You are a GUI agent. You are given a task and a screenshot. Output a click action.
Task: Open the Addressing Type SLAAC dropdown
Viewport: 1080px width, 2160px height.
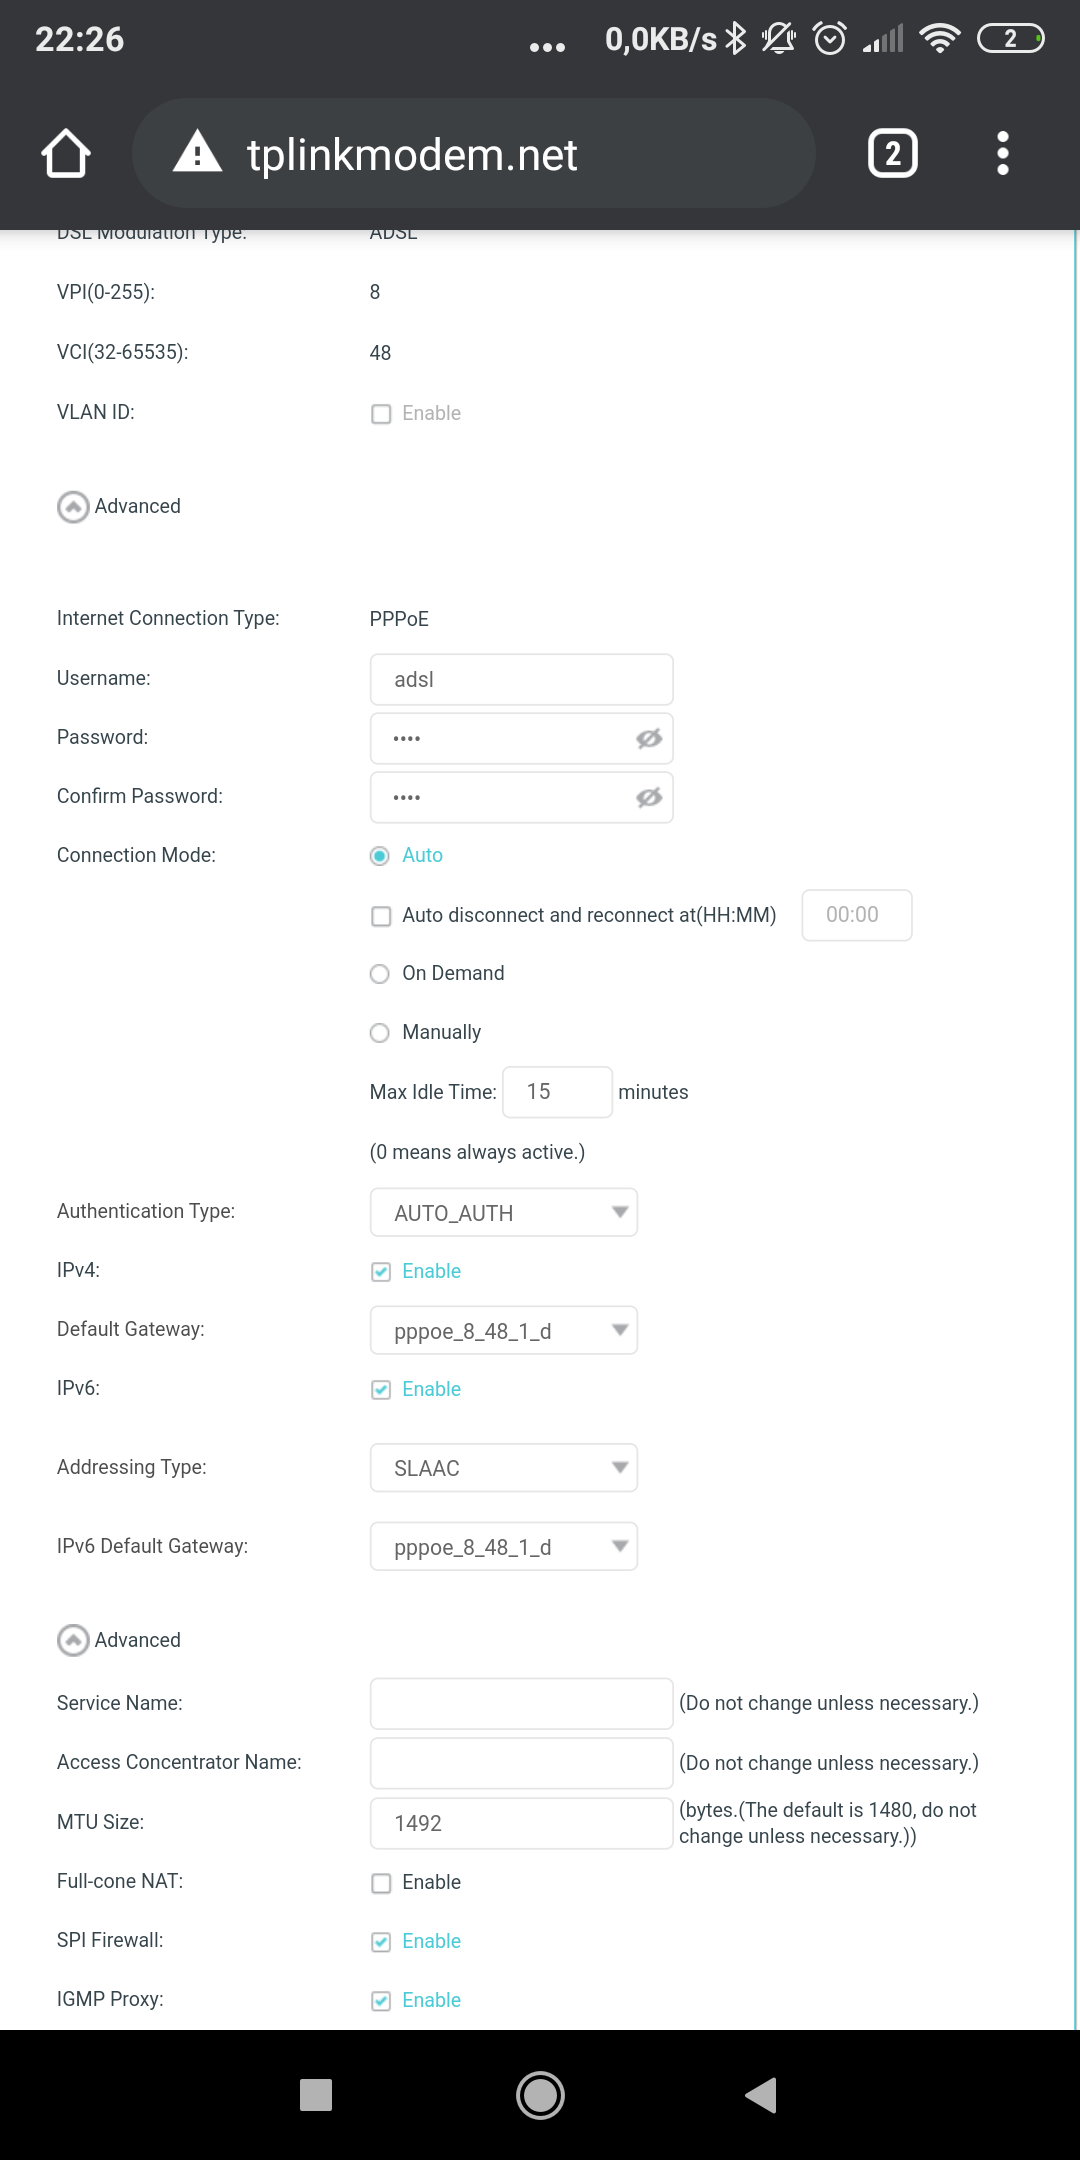tap(503, 1468)
